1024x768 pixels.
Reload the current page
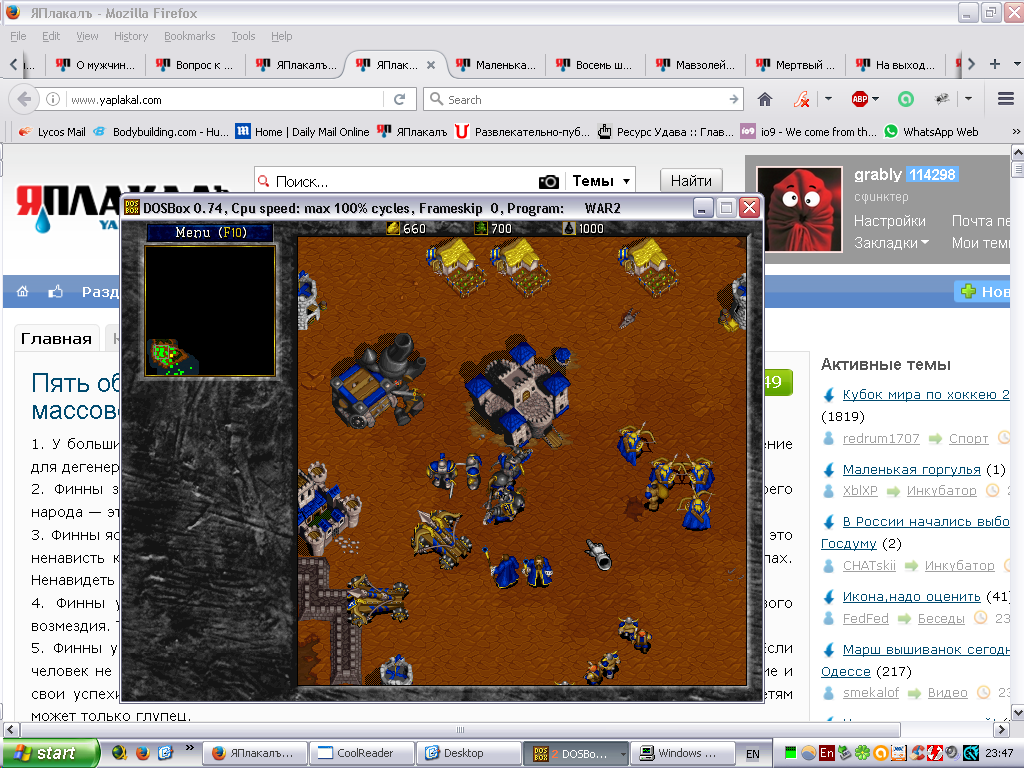click(400, 99)
